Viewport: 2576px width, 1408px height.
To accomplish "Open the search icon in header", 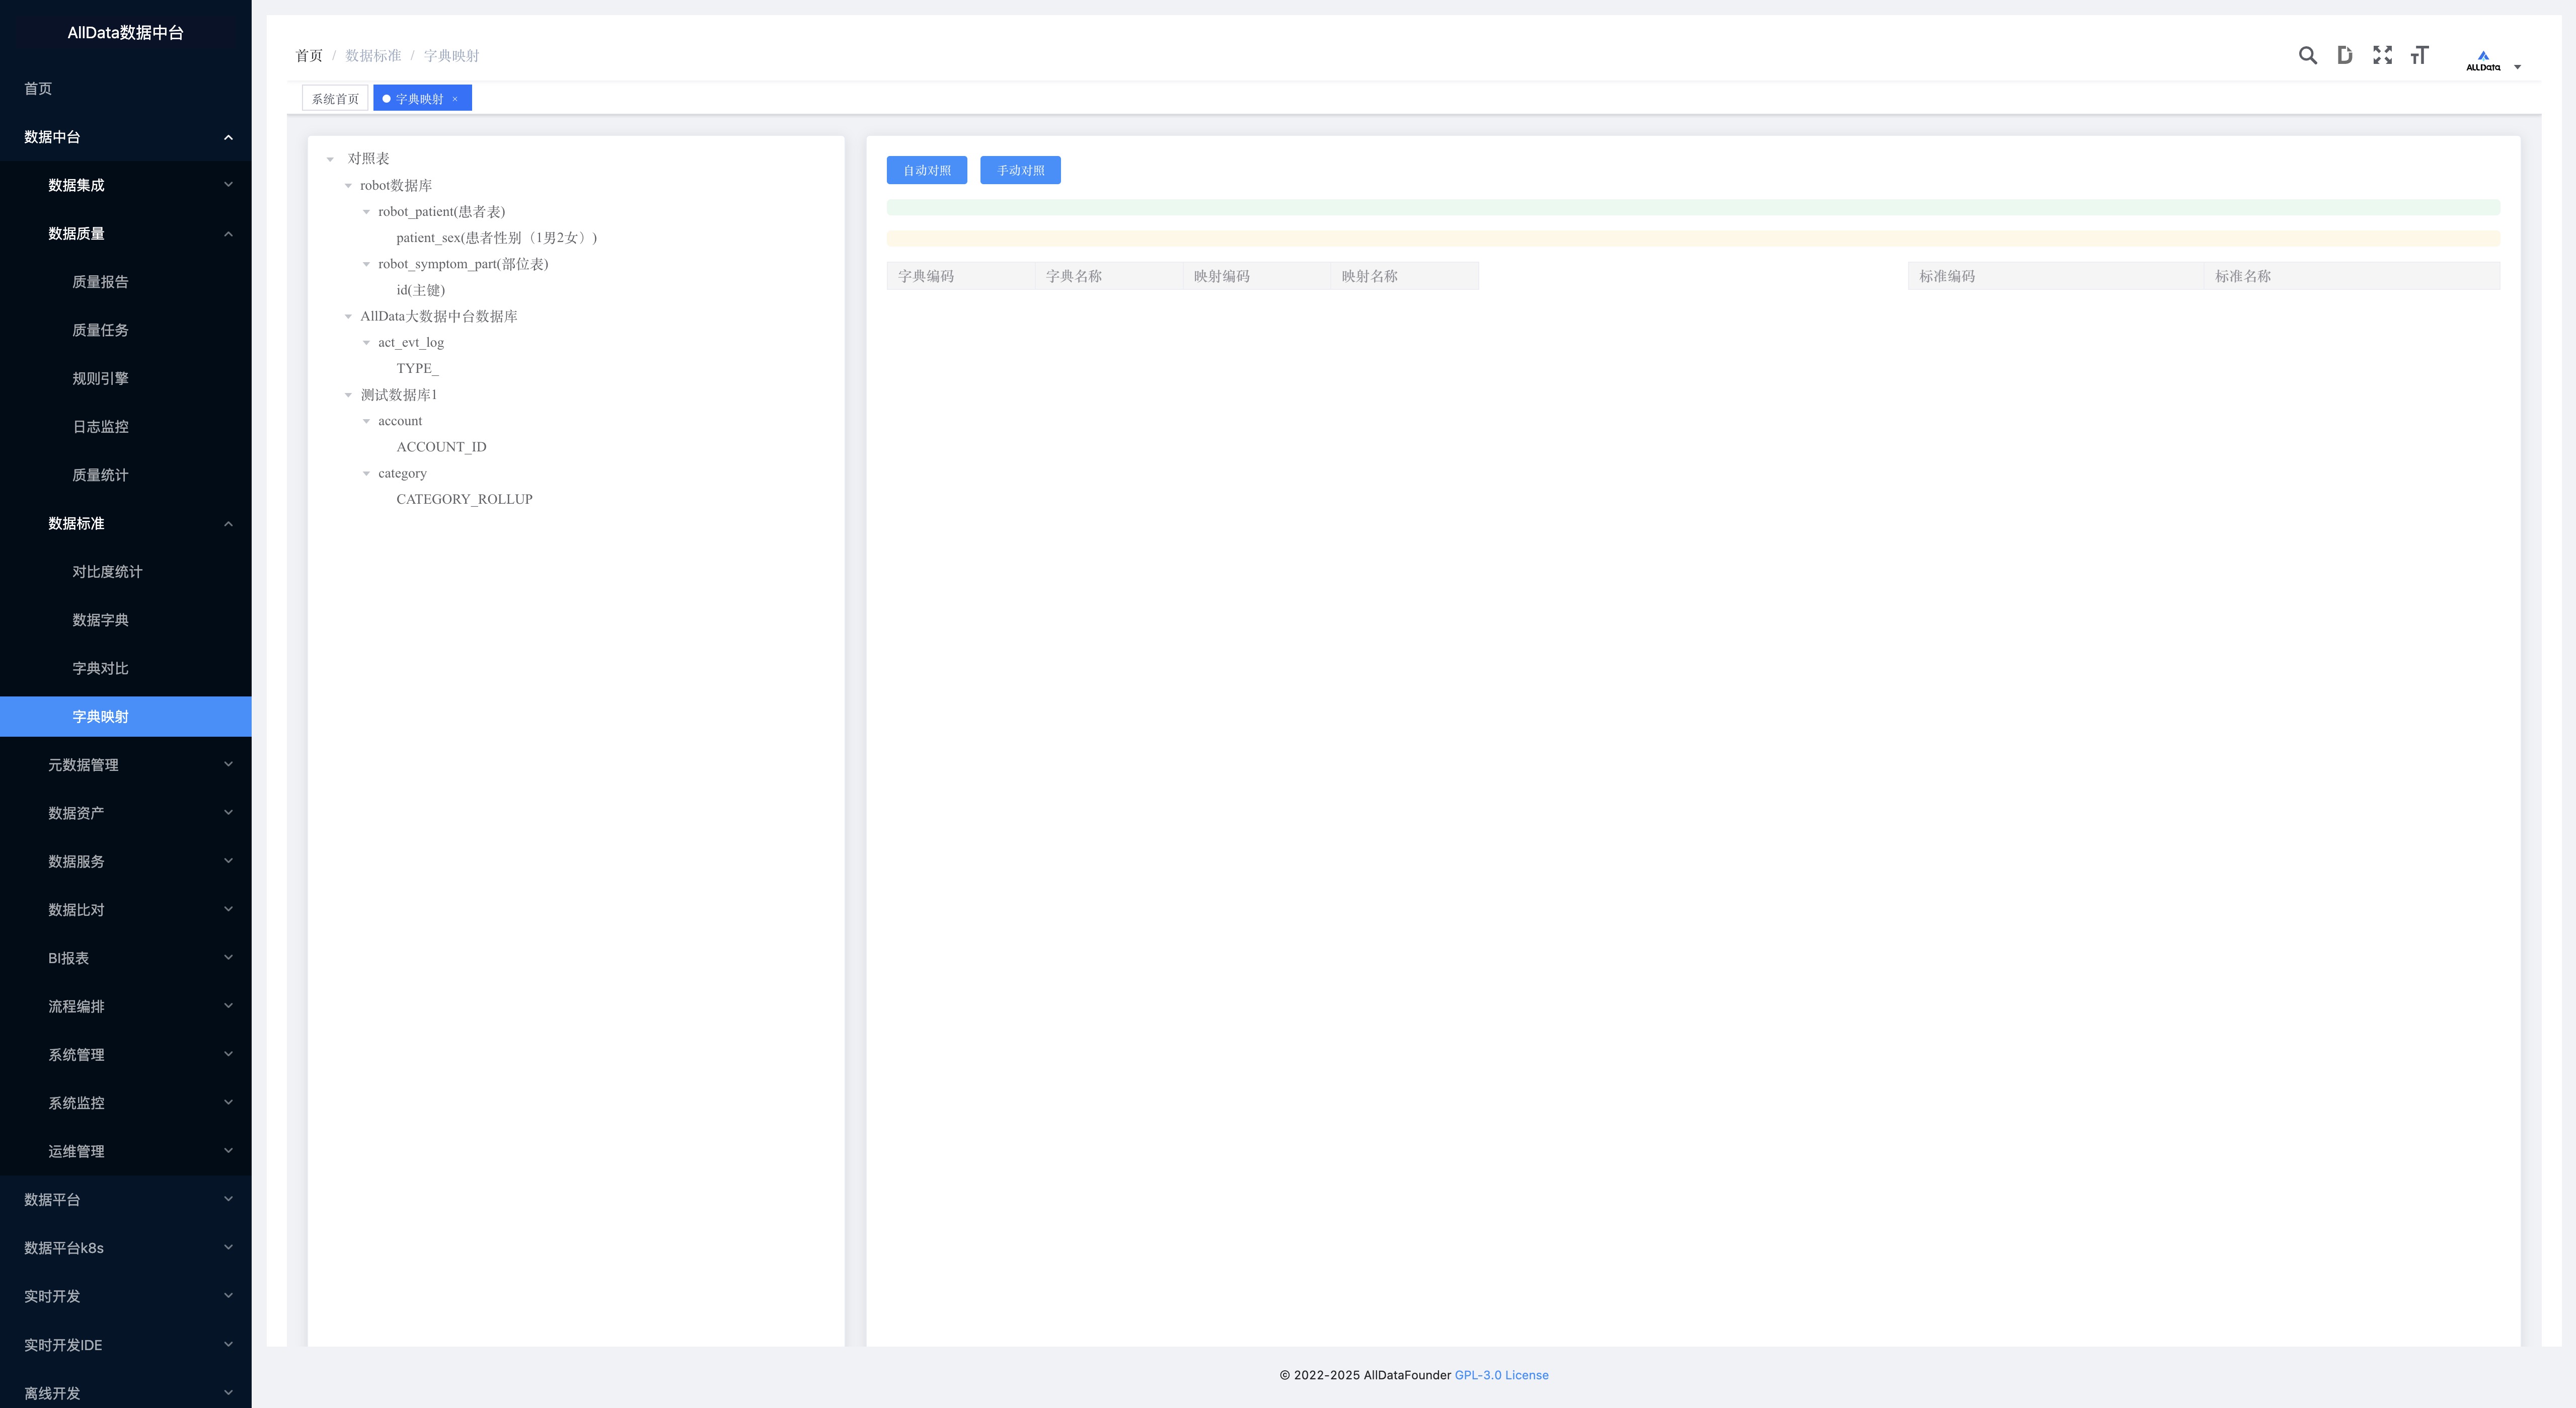I will point(2307,55).
